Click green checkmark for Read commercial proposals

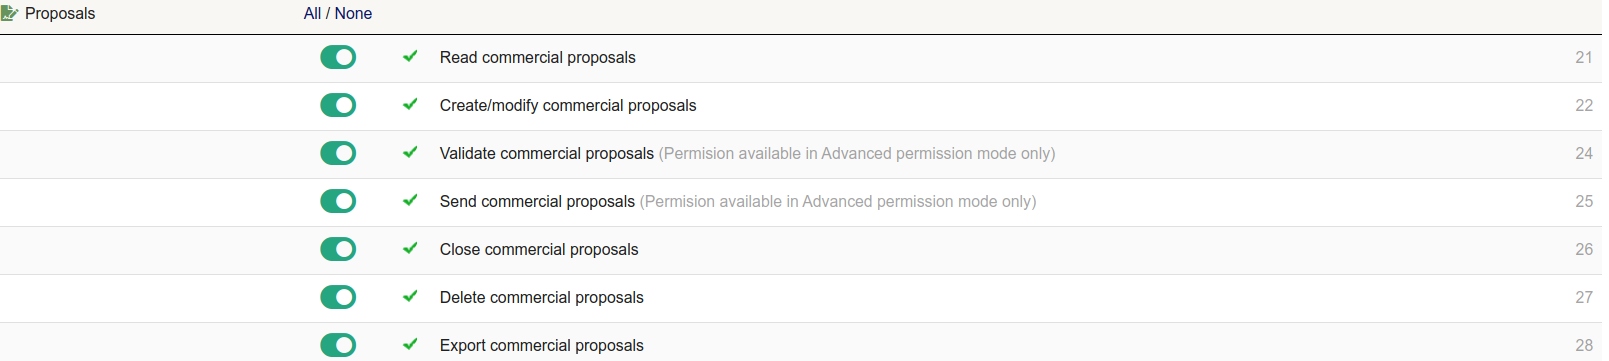click(x=410, y=57)
